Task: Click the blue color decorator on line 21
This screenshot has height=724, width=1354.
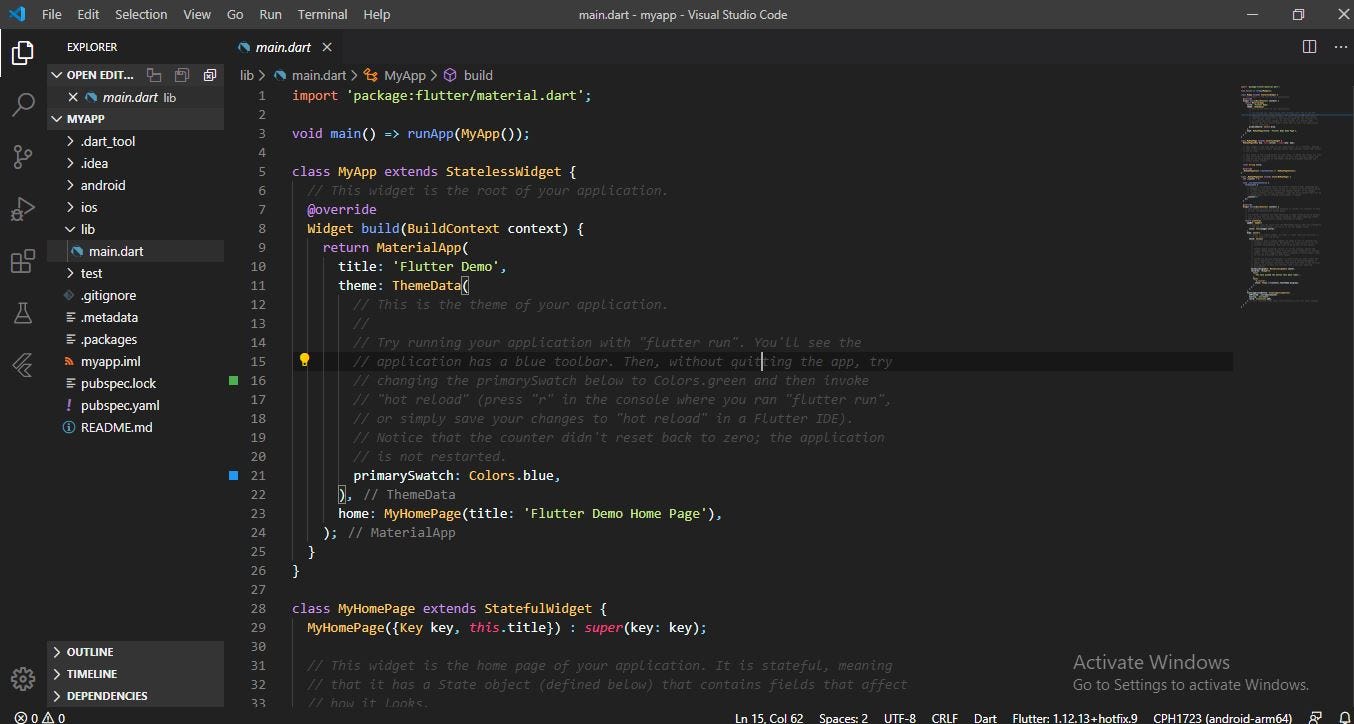Action: click(234, 476)
